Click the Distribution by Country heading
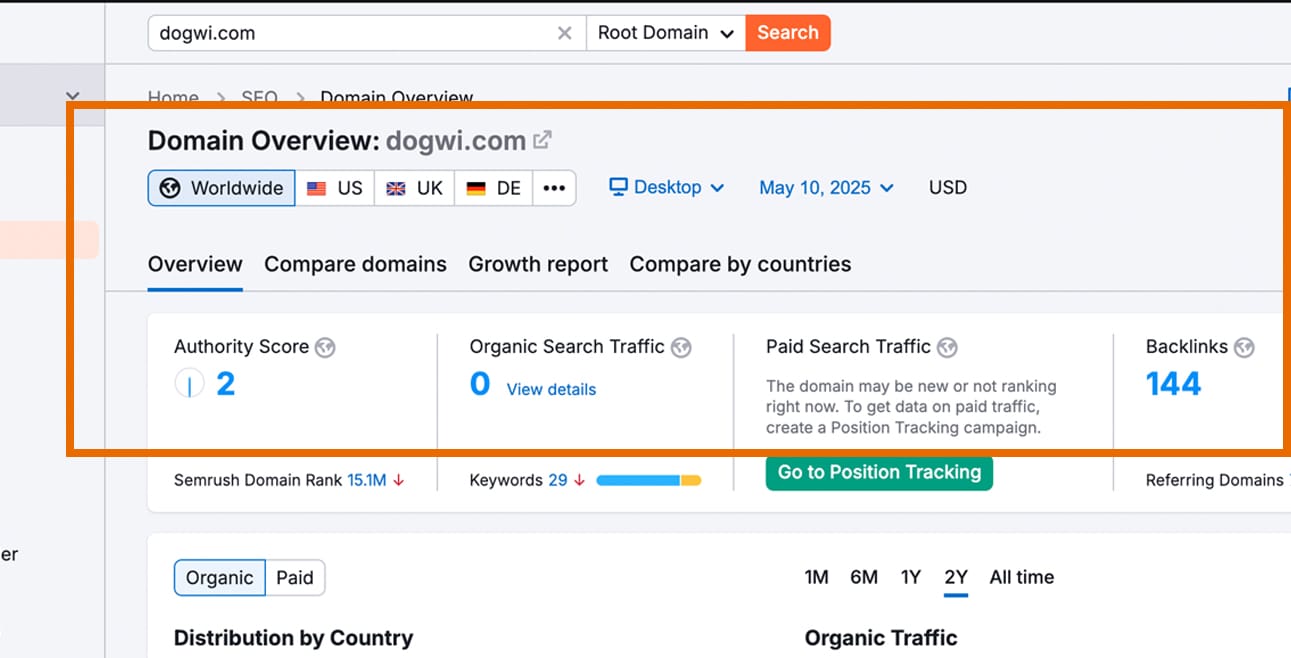 click(x=293, y=638)
